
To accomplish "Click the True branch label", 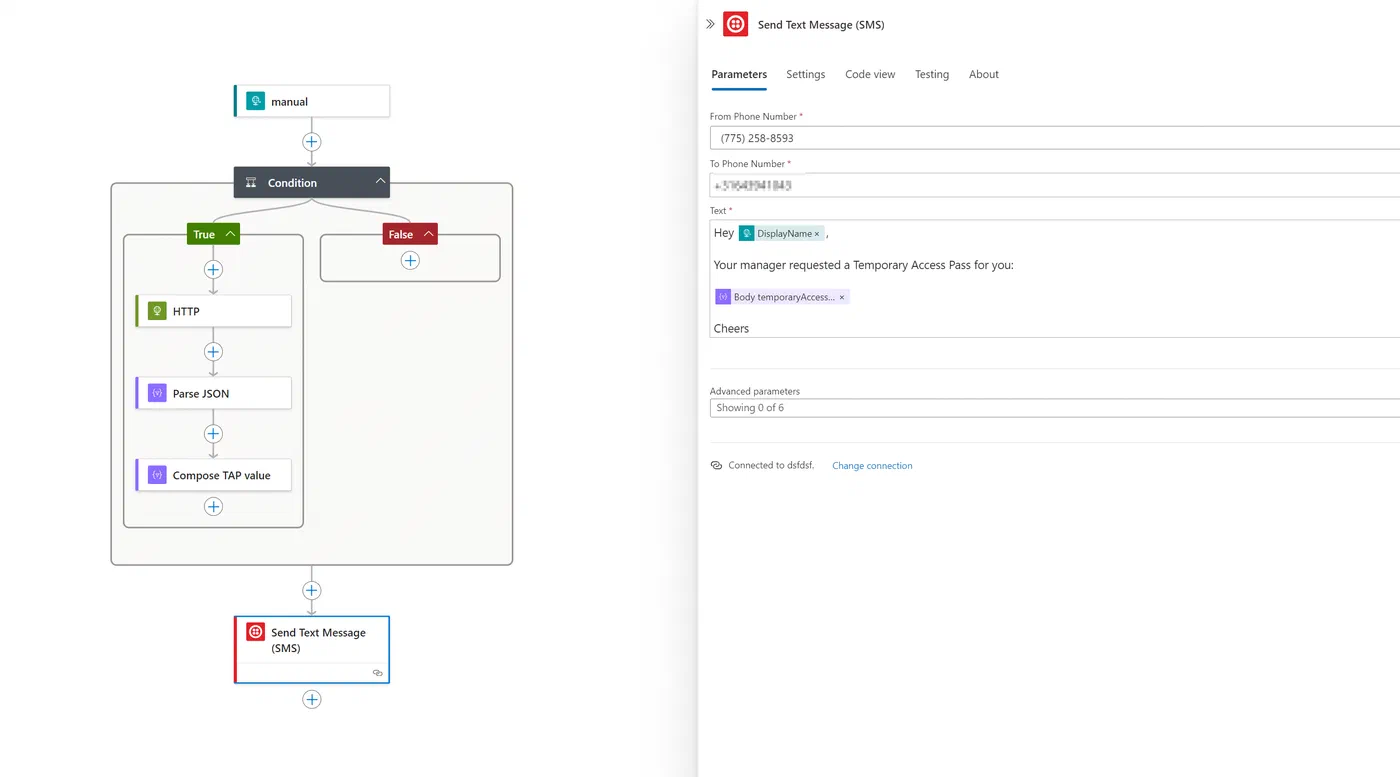I will (x=204, y=234).
